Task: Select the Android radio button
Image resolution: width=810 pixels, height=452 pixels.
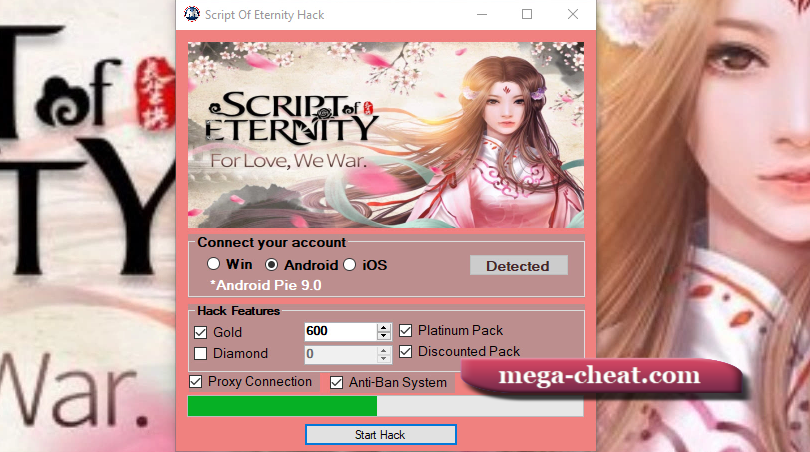Action: coord(271,265)
